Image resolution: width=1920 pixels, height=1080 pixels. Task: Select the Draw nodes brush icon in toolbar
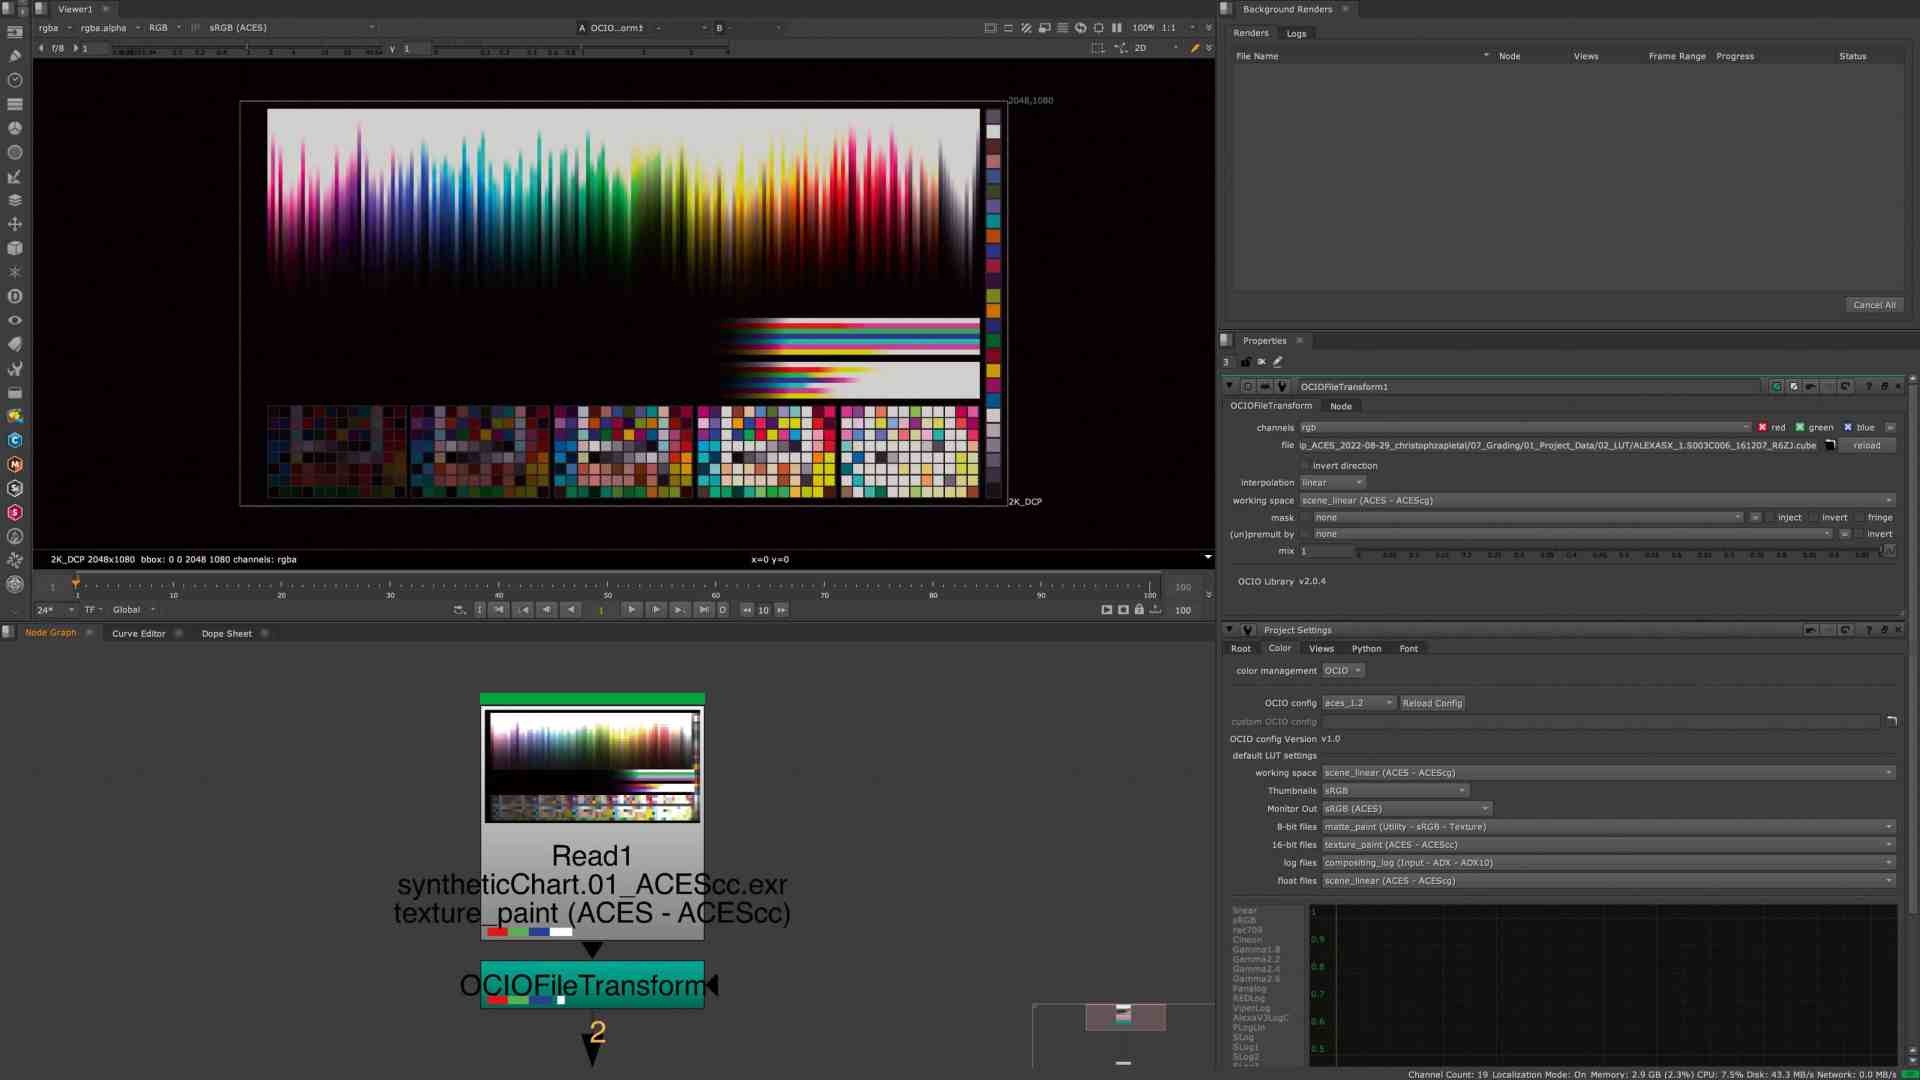click(x=15, y=55)
